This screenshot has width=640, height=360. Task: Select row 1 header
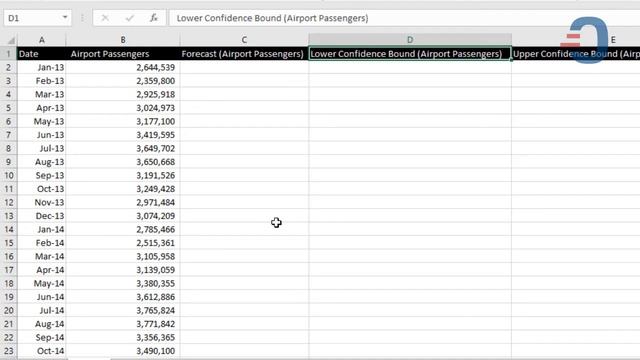[8, 54]
